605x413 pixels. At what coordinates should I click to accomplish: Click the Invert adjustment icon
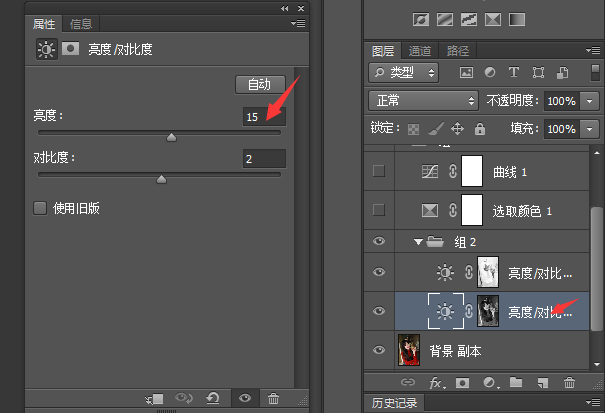point(421,19)
